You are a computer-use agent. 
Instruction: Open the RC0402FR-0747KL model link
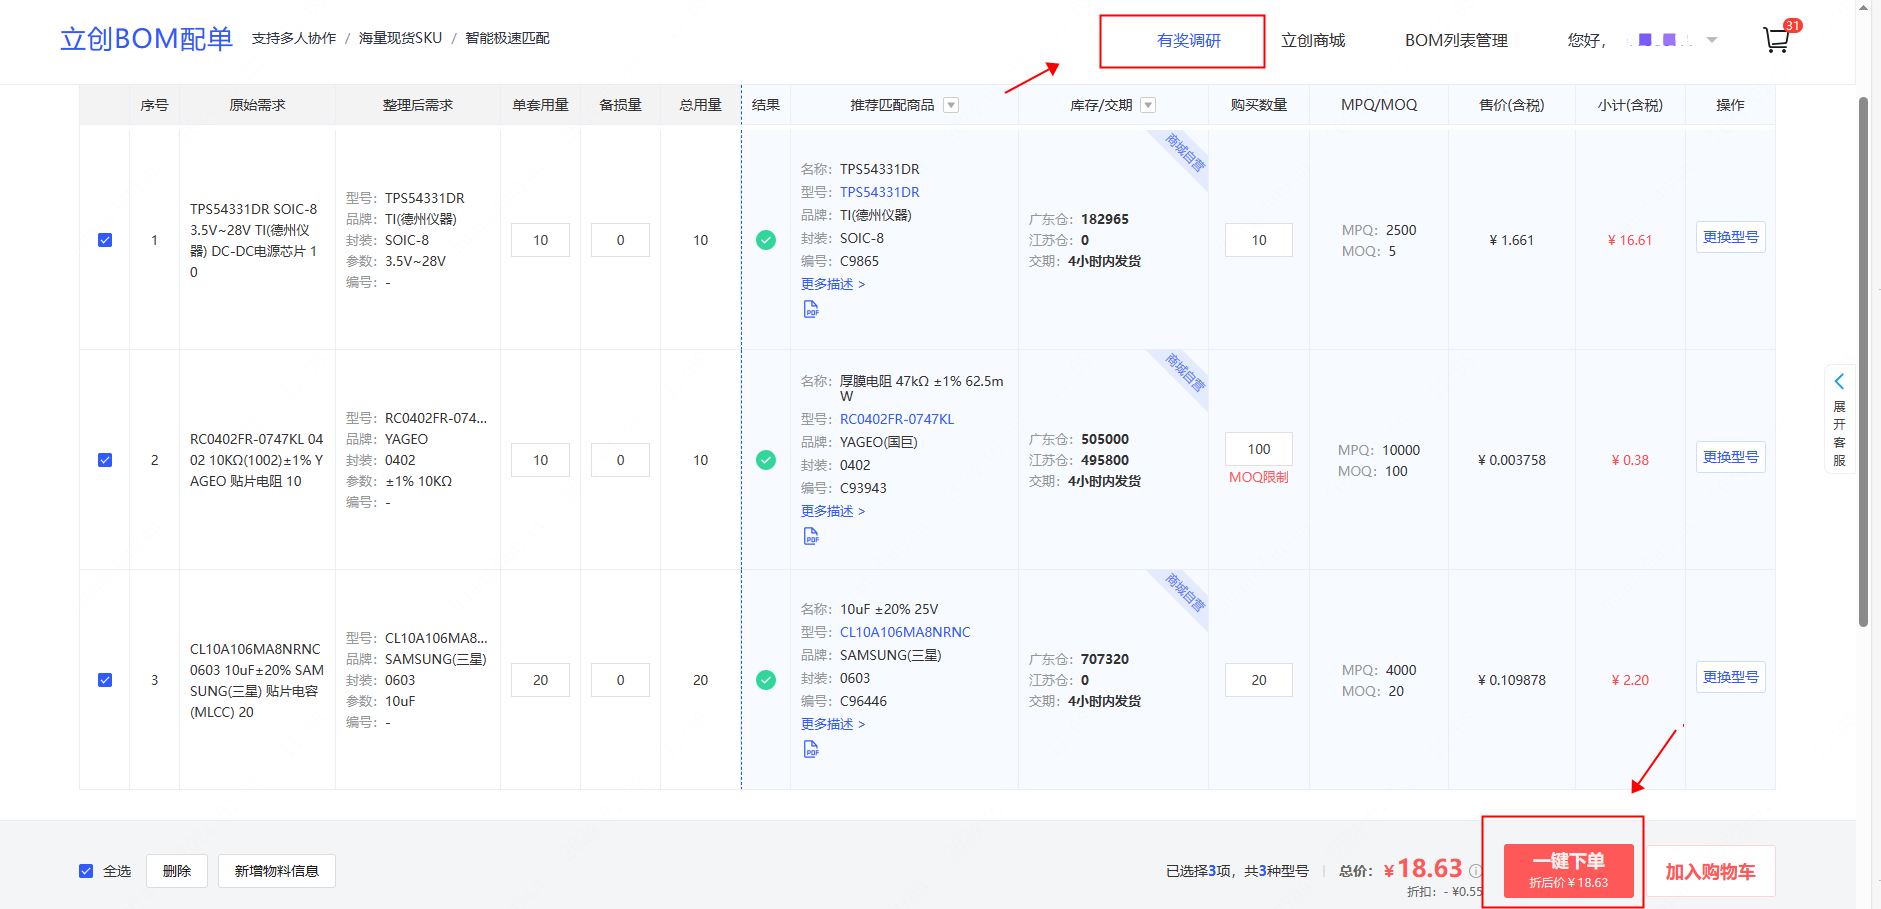[897, 419]
